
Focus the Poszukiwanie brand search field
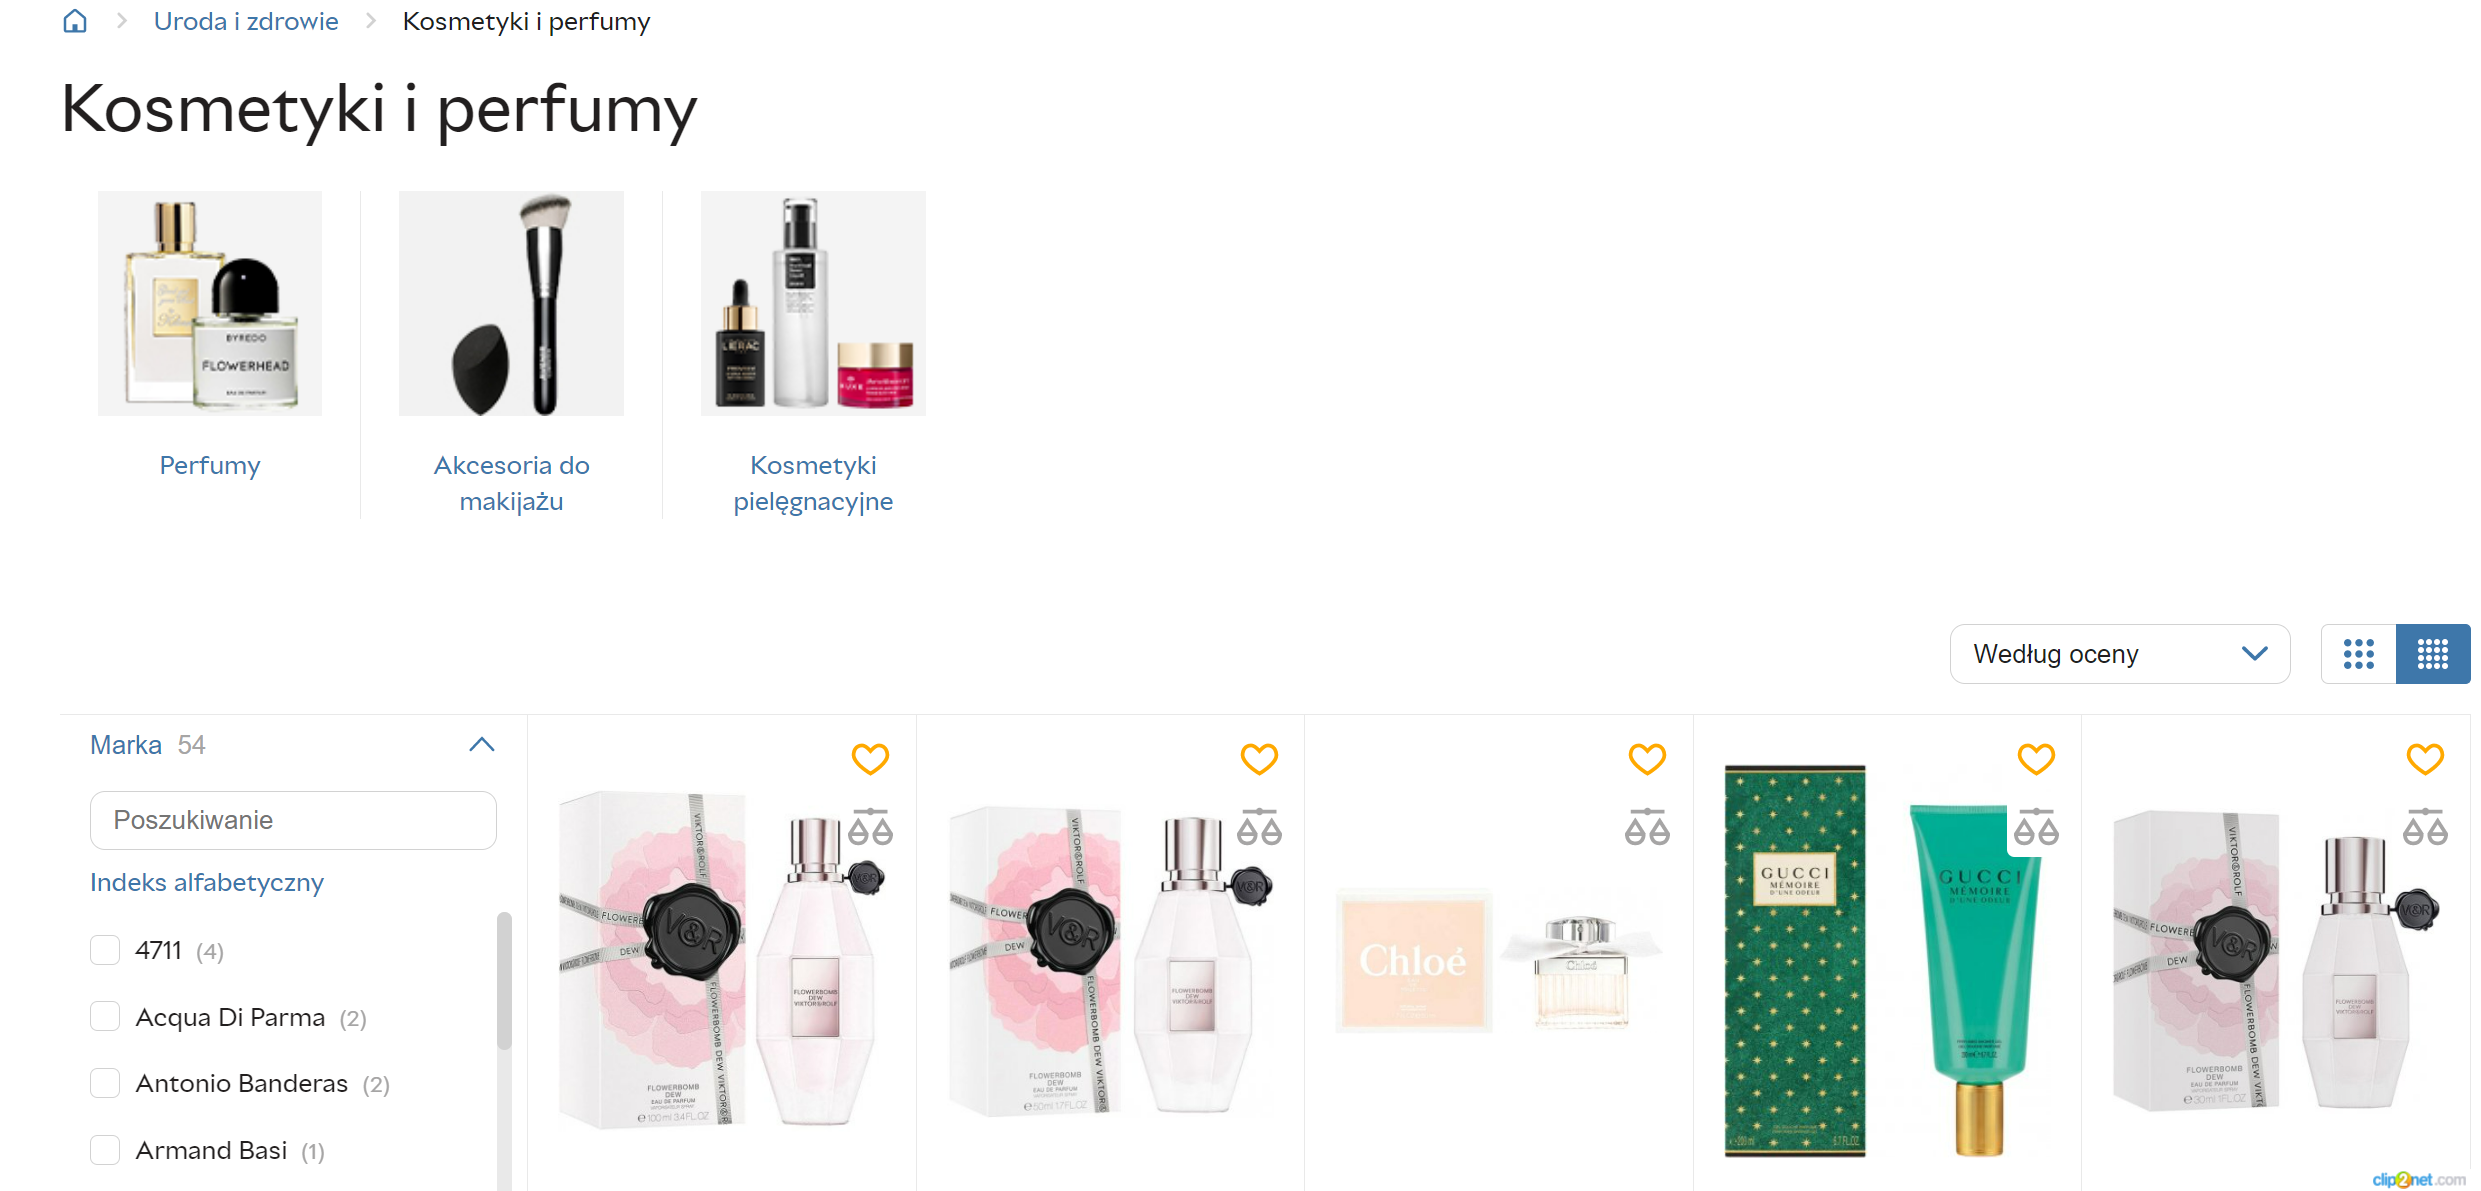pyautogui.click(x=293, y=820)
